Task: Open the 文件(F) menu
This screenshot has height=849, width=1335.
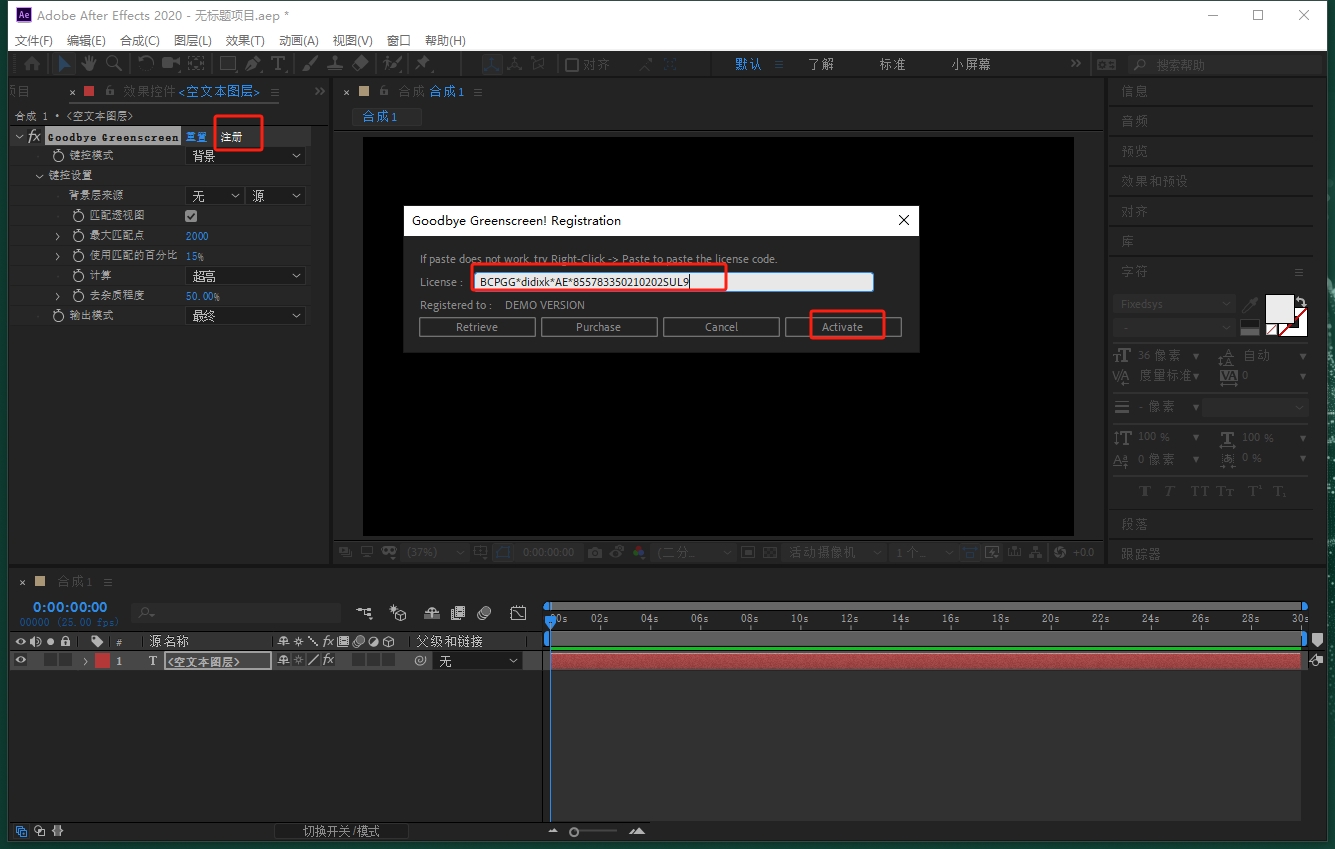Action: point(34,40)
